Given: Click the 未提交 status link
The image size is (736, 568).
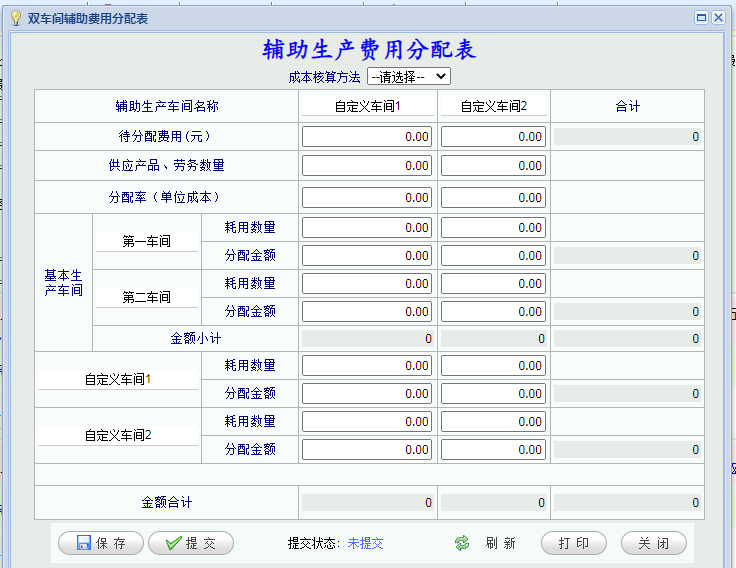Looking at the screenshot, I should tap(365, 543).
